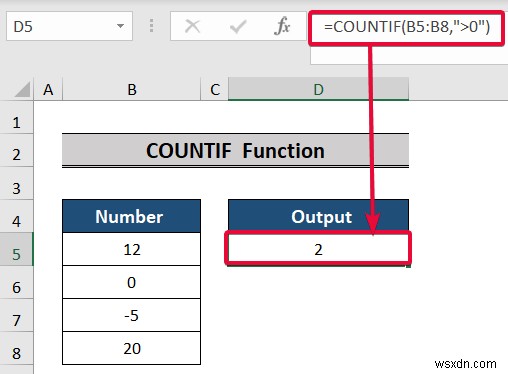The width and height of the screenshot is (508, 374).
Task: Click the COUNTIF Function title cell
Action: point(235,150)
